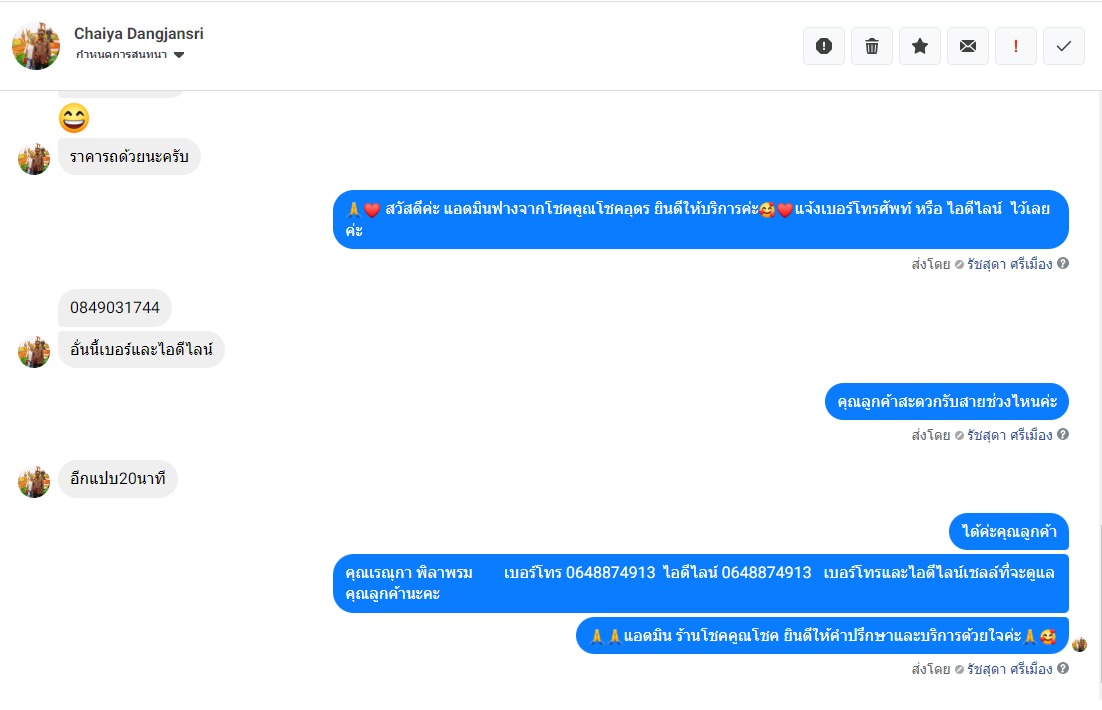Click the อีกแปบ20นาที message bubble

click(x=117, y=479)
